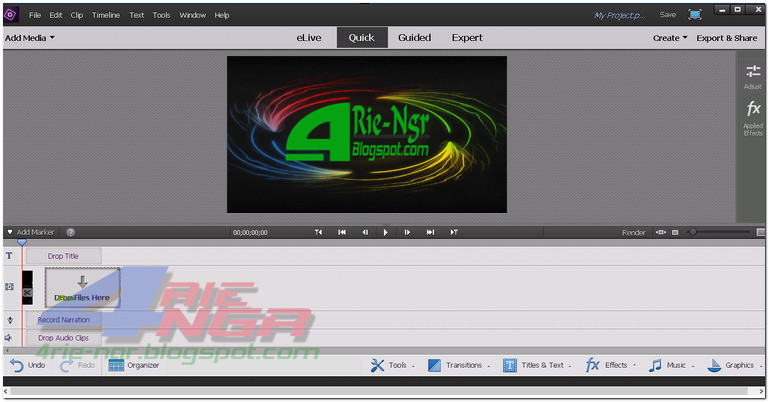Click the zoom in icon at slider end
Viewport: 769px width, 402px height.
(x=761, y=232)
